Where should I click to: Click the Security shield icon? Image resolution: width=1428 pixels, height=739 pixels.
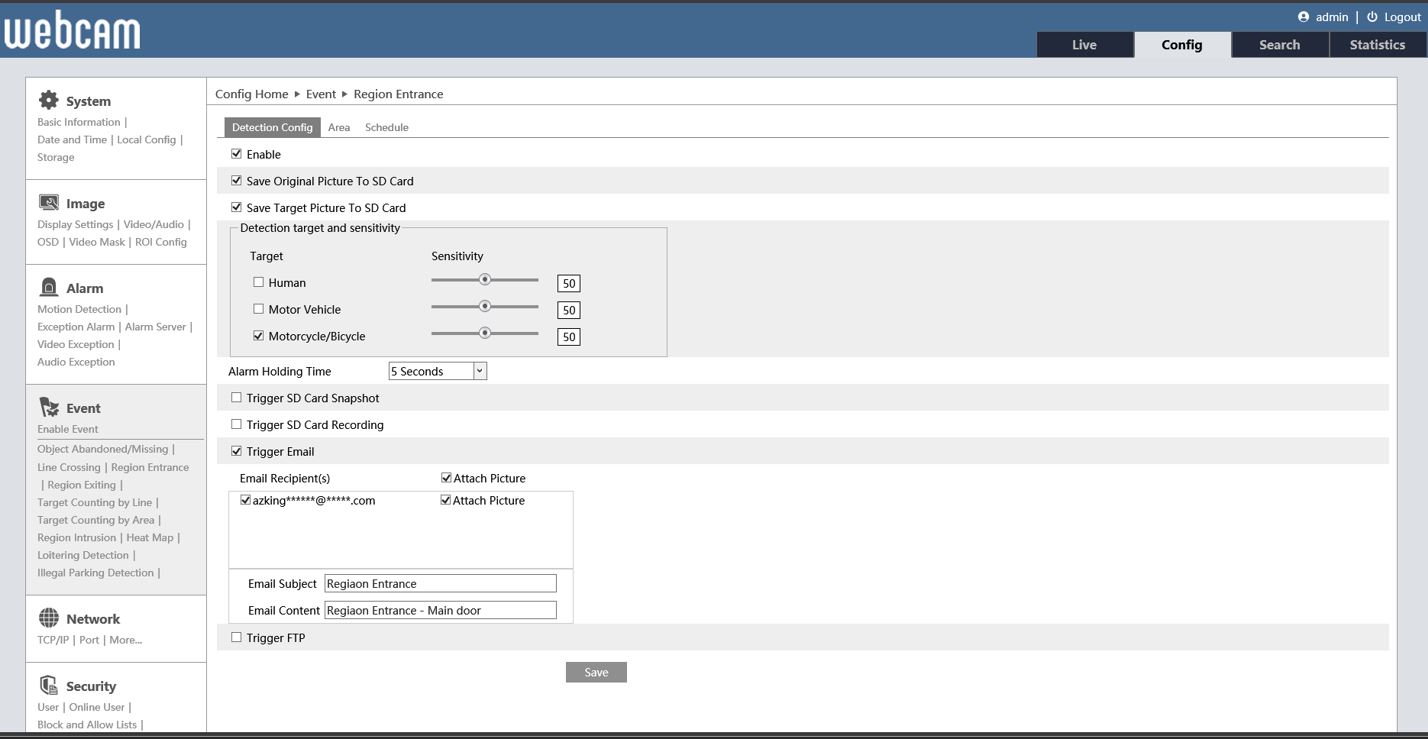[x=48, y=685]
